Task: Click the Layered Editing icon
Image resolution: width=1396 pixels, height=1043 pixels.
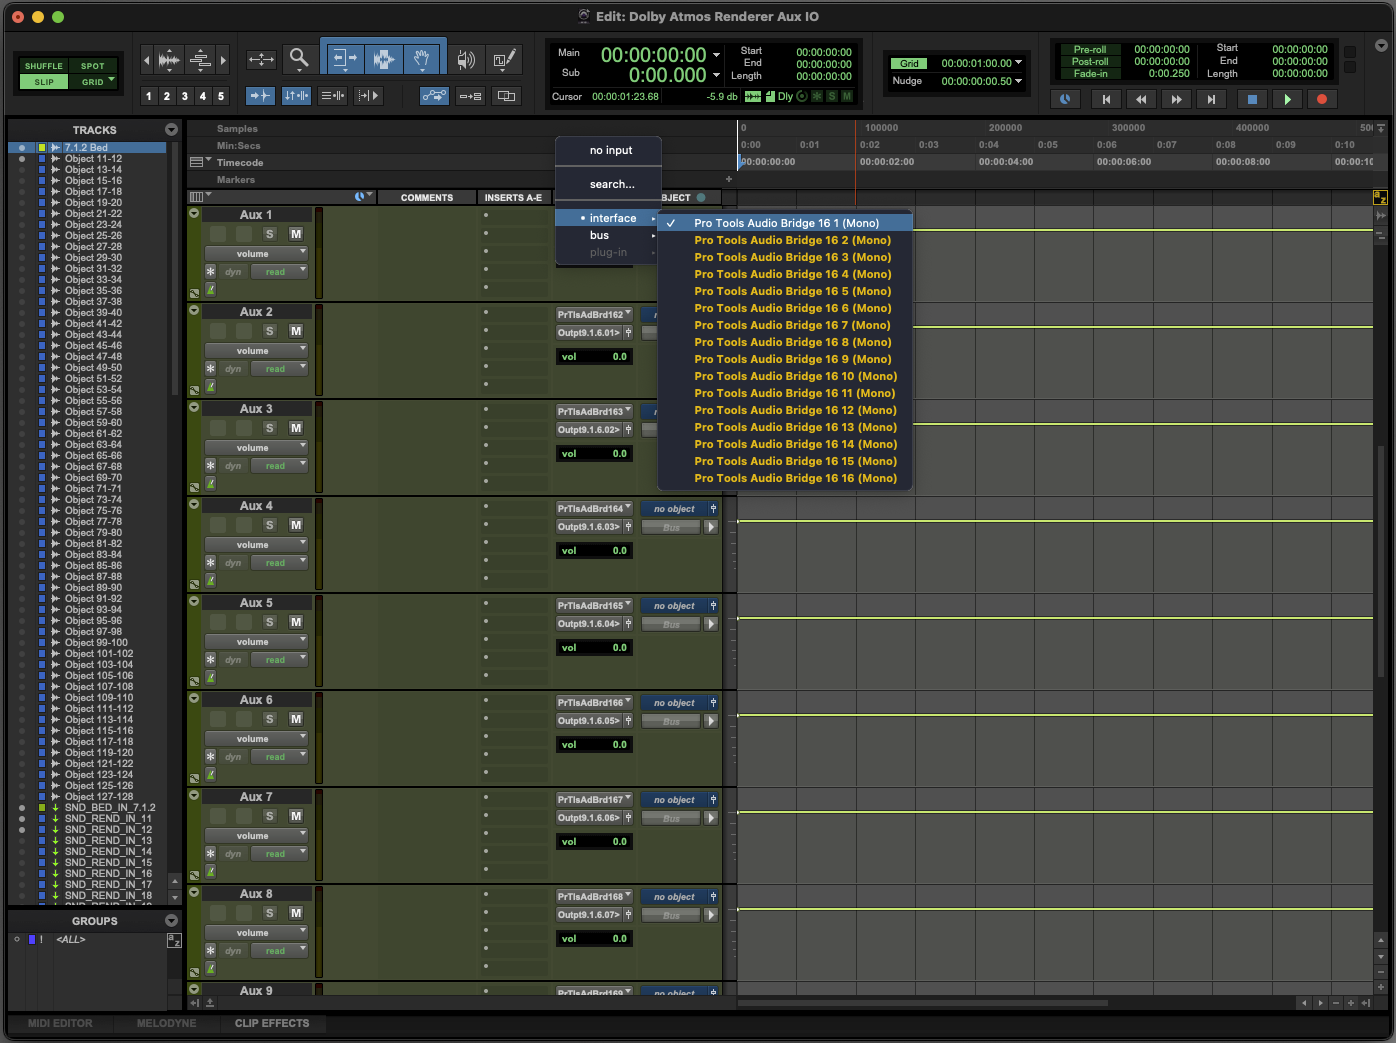Action: click(x=506, y=96)
